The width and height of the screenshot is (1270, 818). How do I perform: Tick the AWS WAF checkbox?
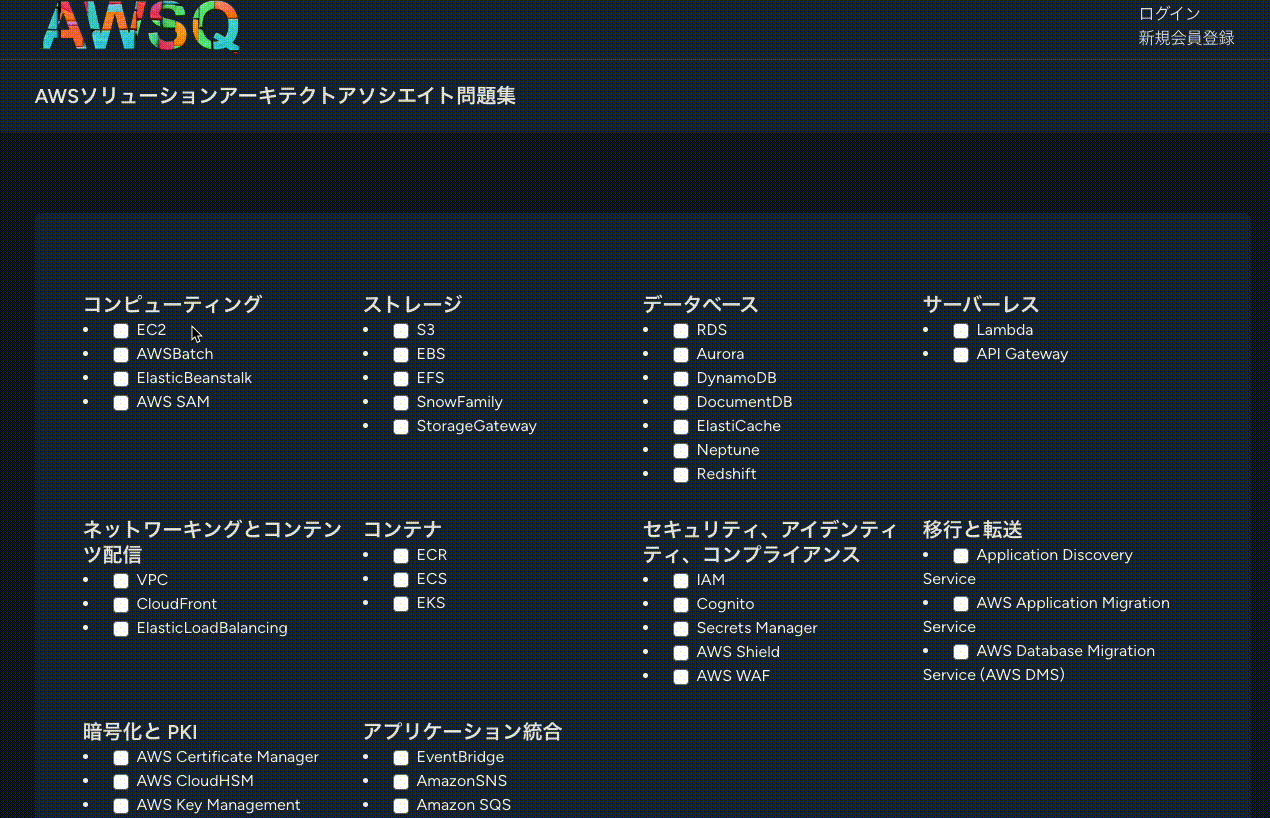tap(681, 677)
